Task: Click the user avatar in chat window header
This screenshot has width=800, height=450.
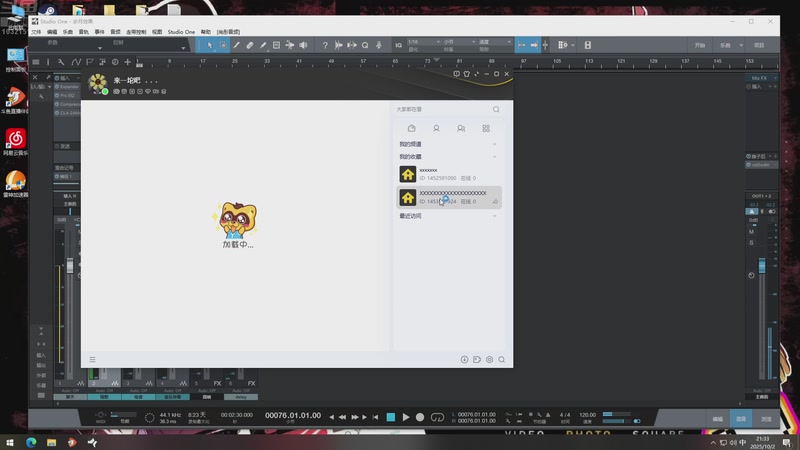Action: pyautogui.click(x=97, y=83)
